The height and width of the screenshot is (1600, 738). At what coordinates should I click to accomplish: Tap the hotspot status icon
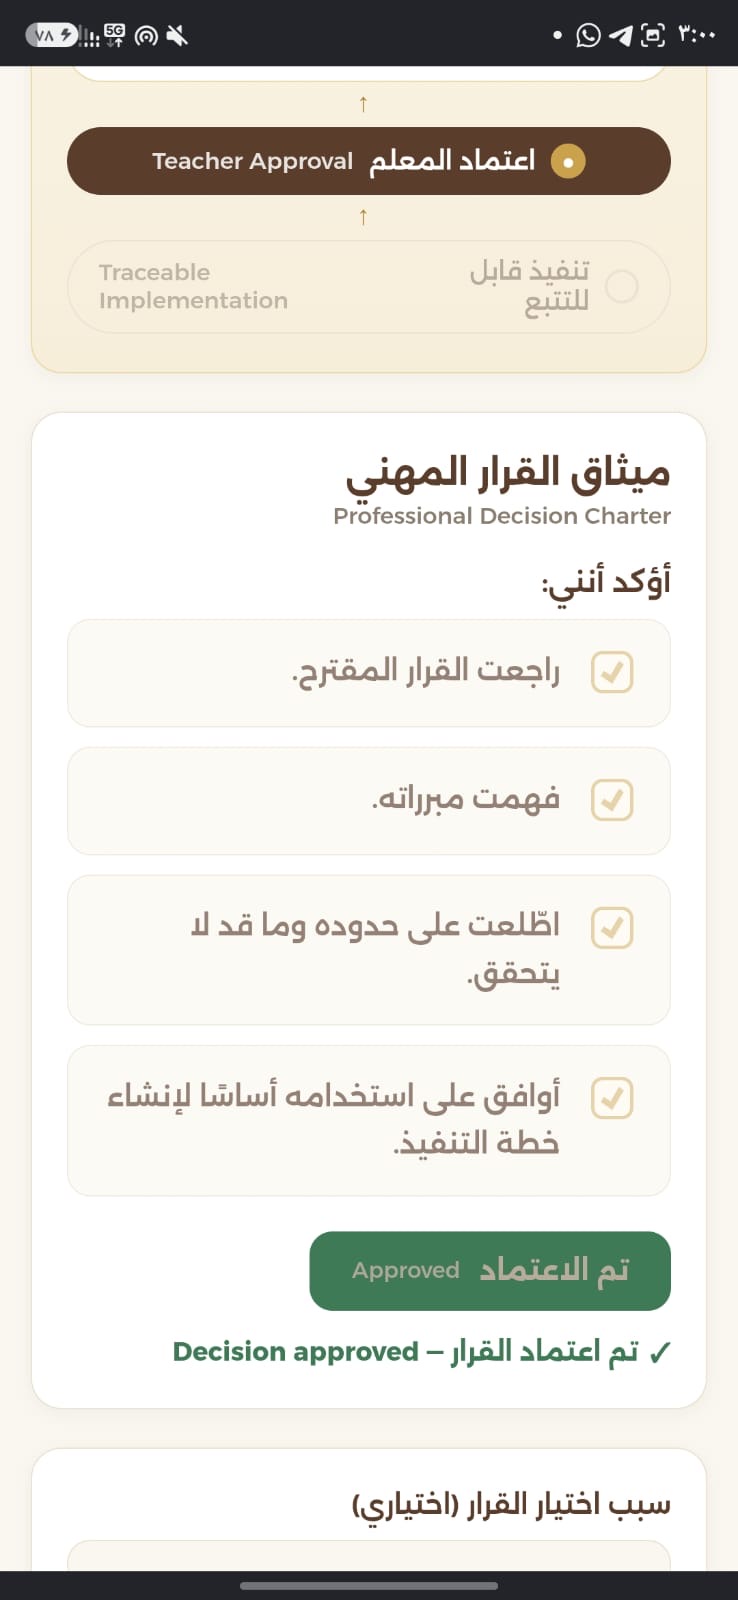tap(146, 37)
